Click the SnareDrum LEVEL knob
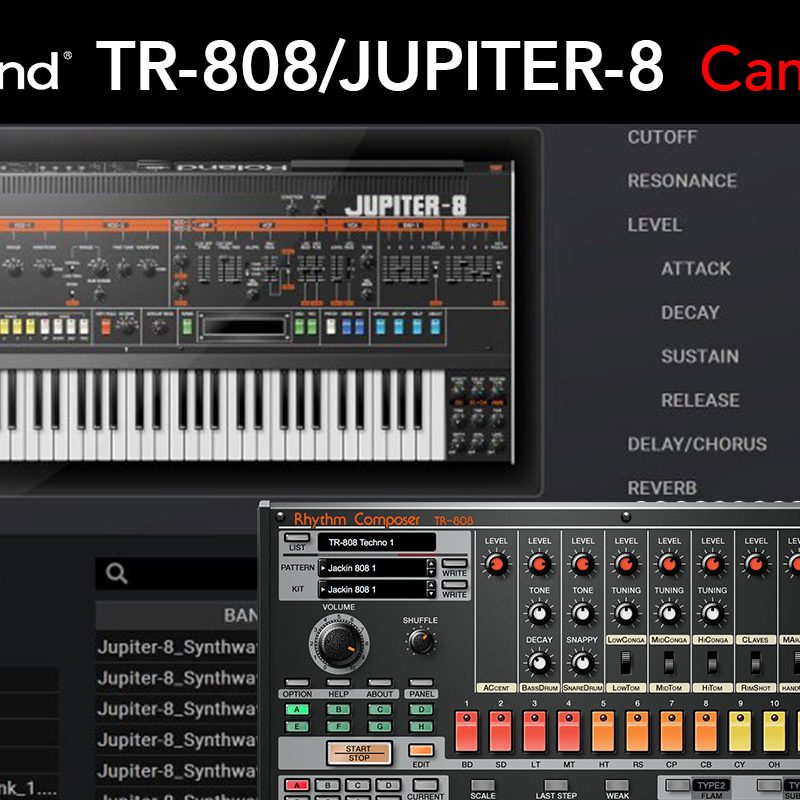 583,564
